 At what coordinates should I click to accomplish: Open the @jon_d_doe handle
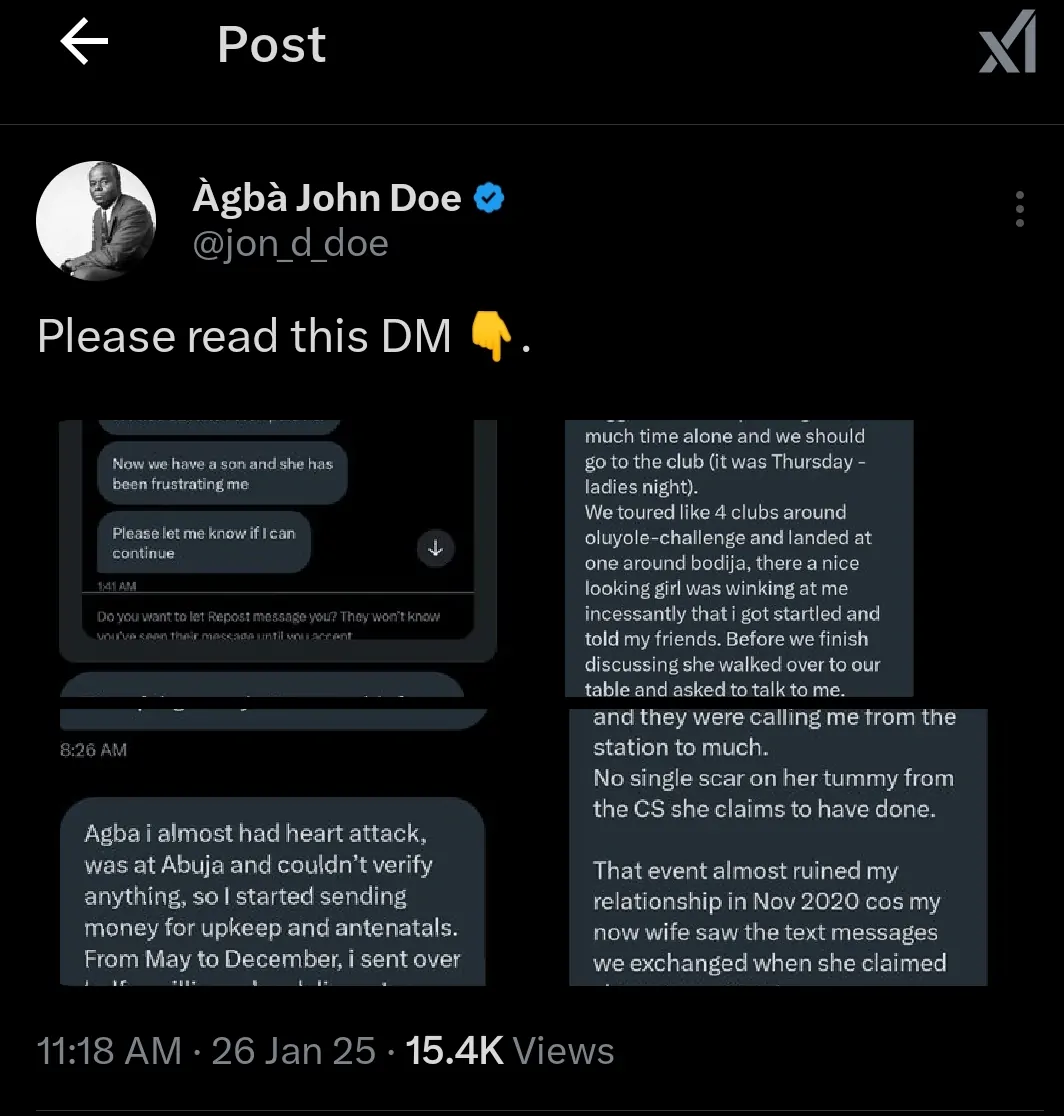(x=290, y=243)
